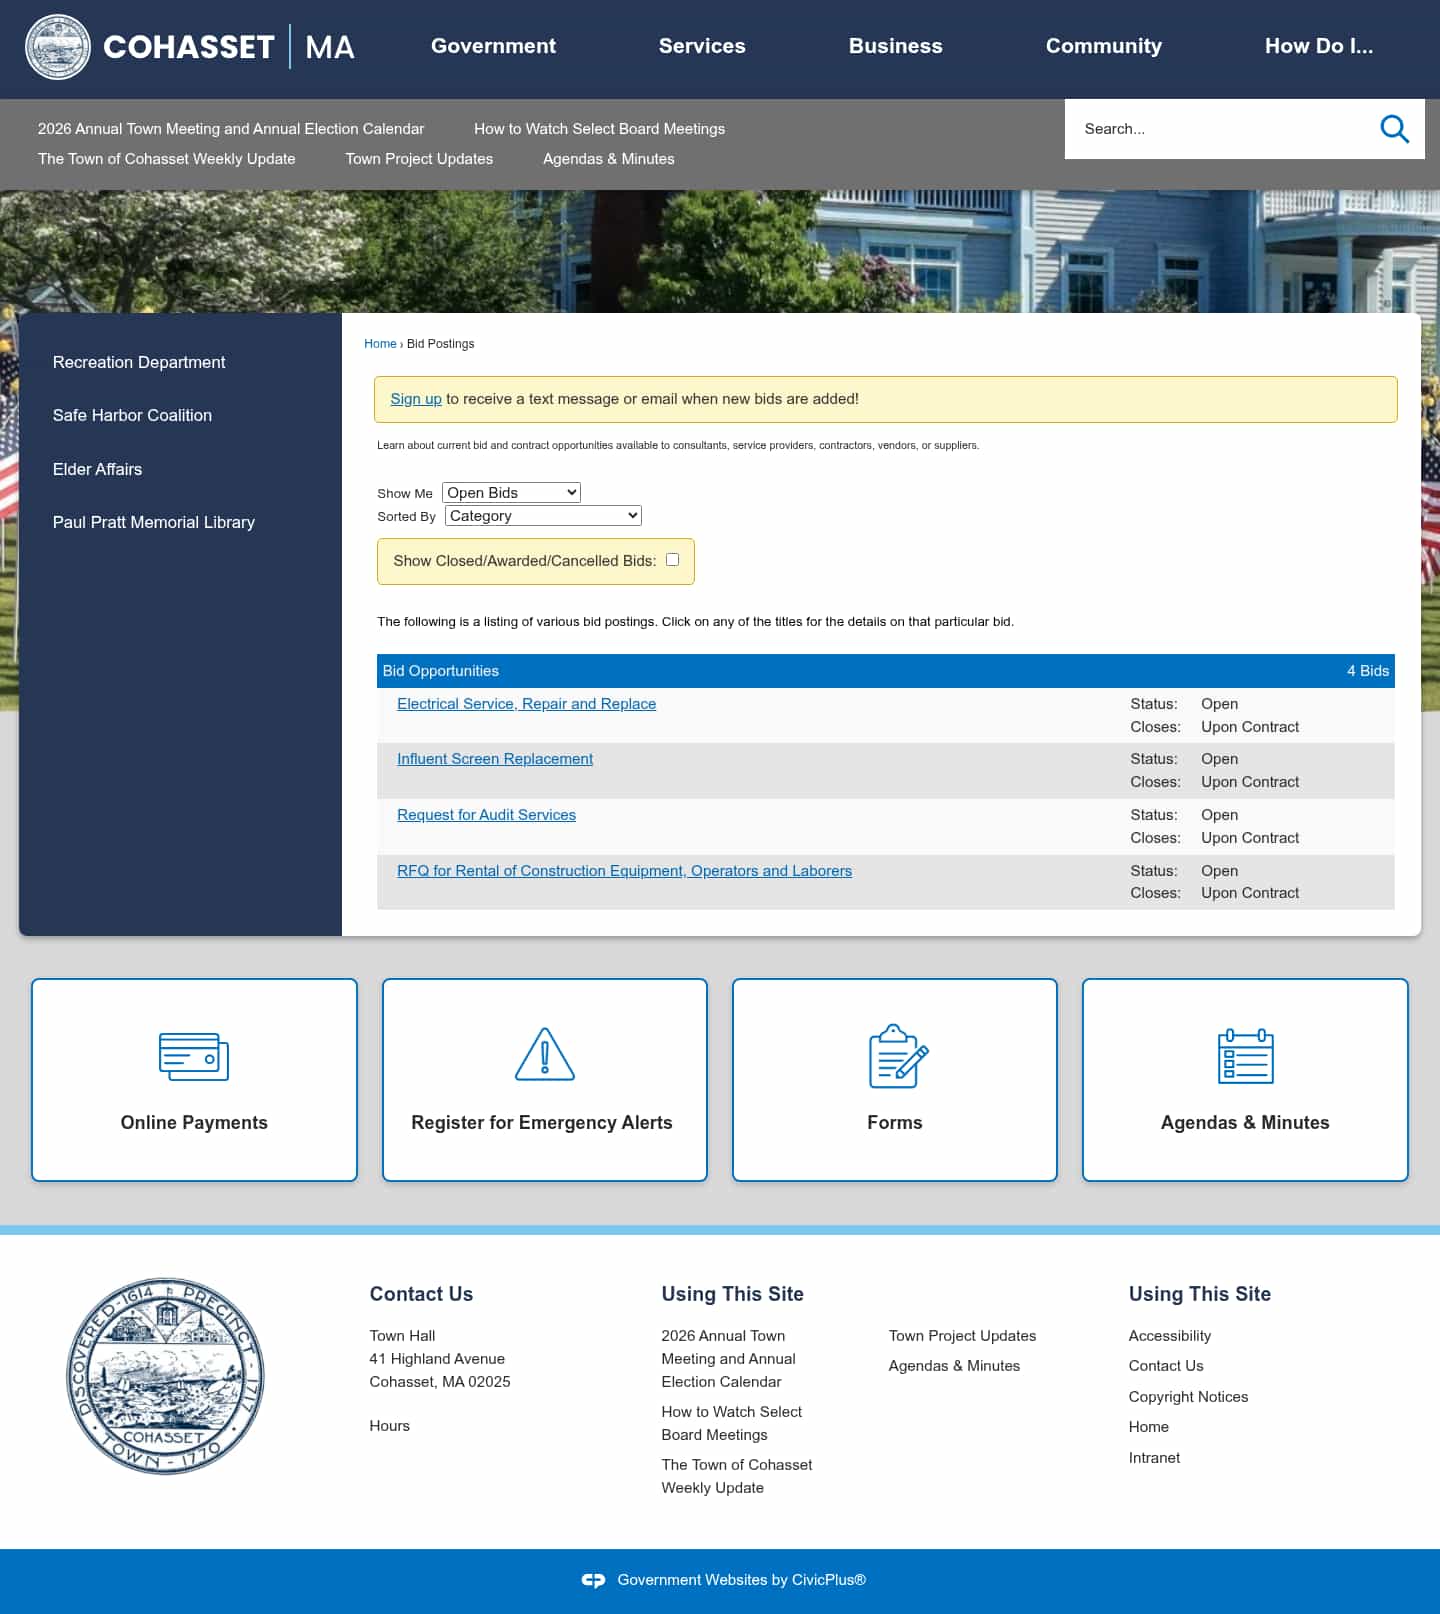Open How to Watch Select Board Meetings top link
Image resolution: width=1440 pixels, height=1614 pixels.
(599, 129)
